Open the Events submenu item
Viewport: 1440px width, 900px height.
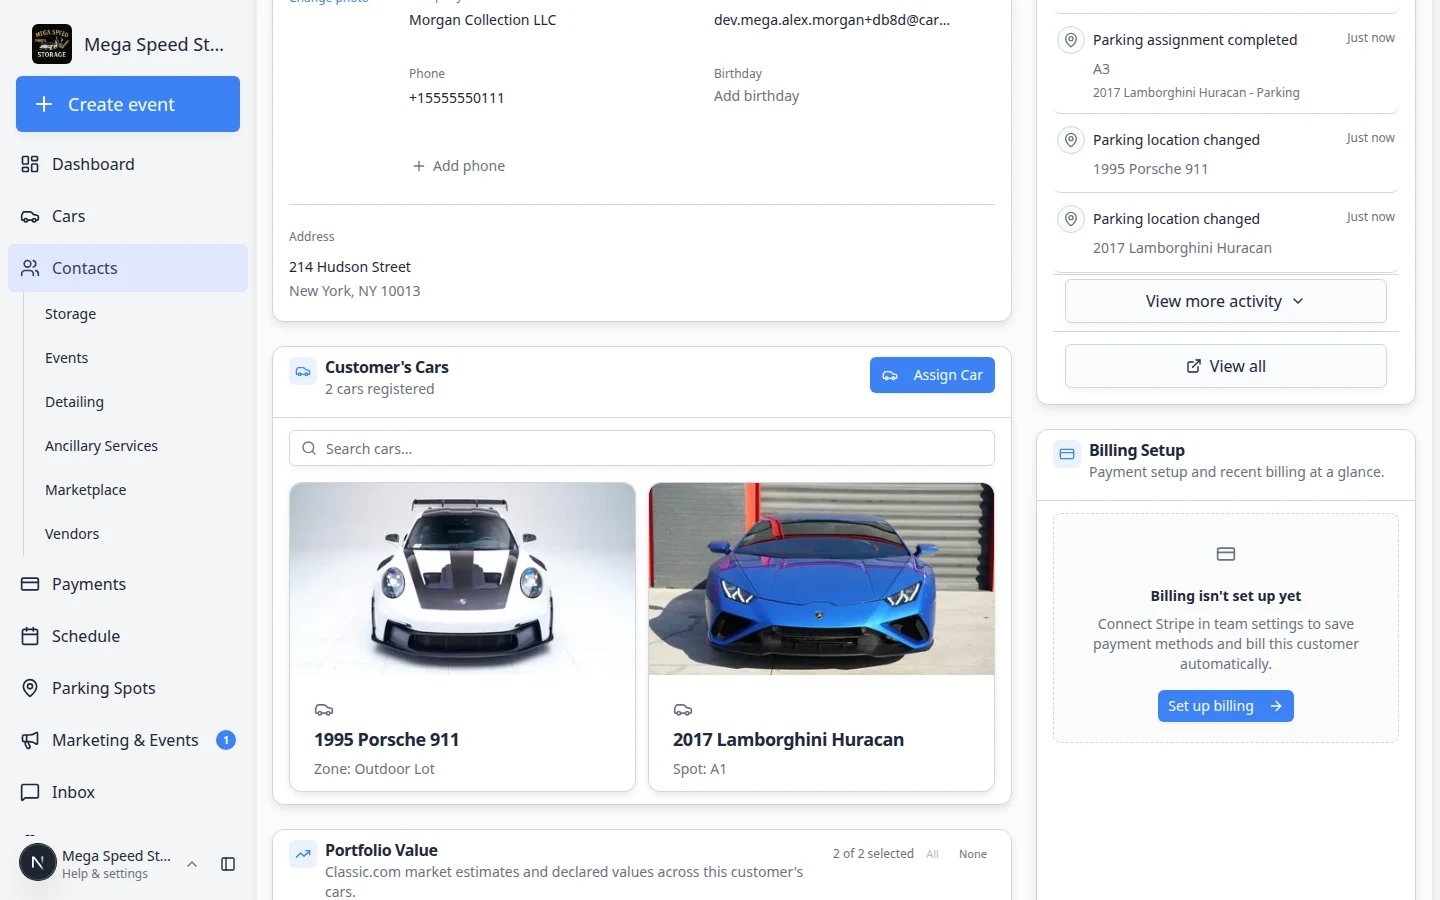click(66, 358)
